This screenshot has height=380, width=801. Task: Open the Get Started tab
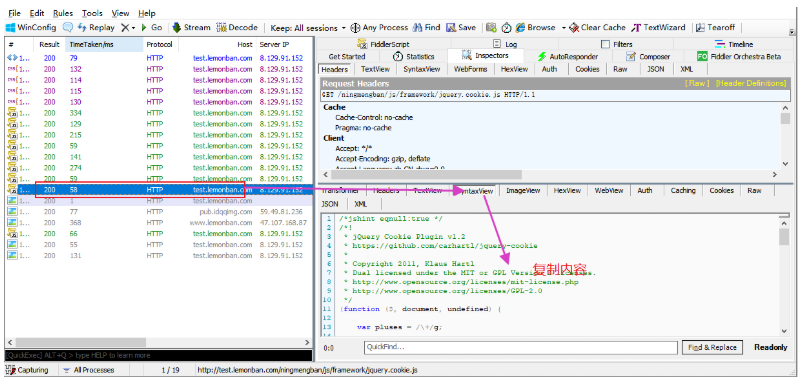tap(347, 56)
